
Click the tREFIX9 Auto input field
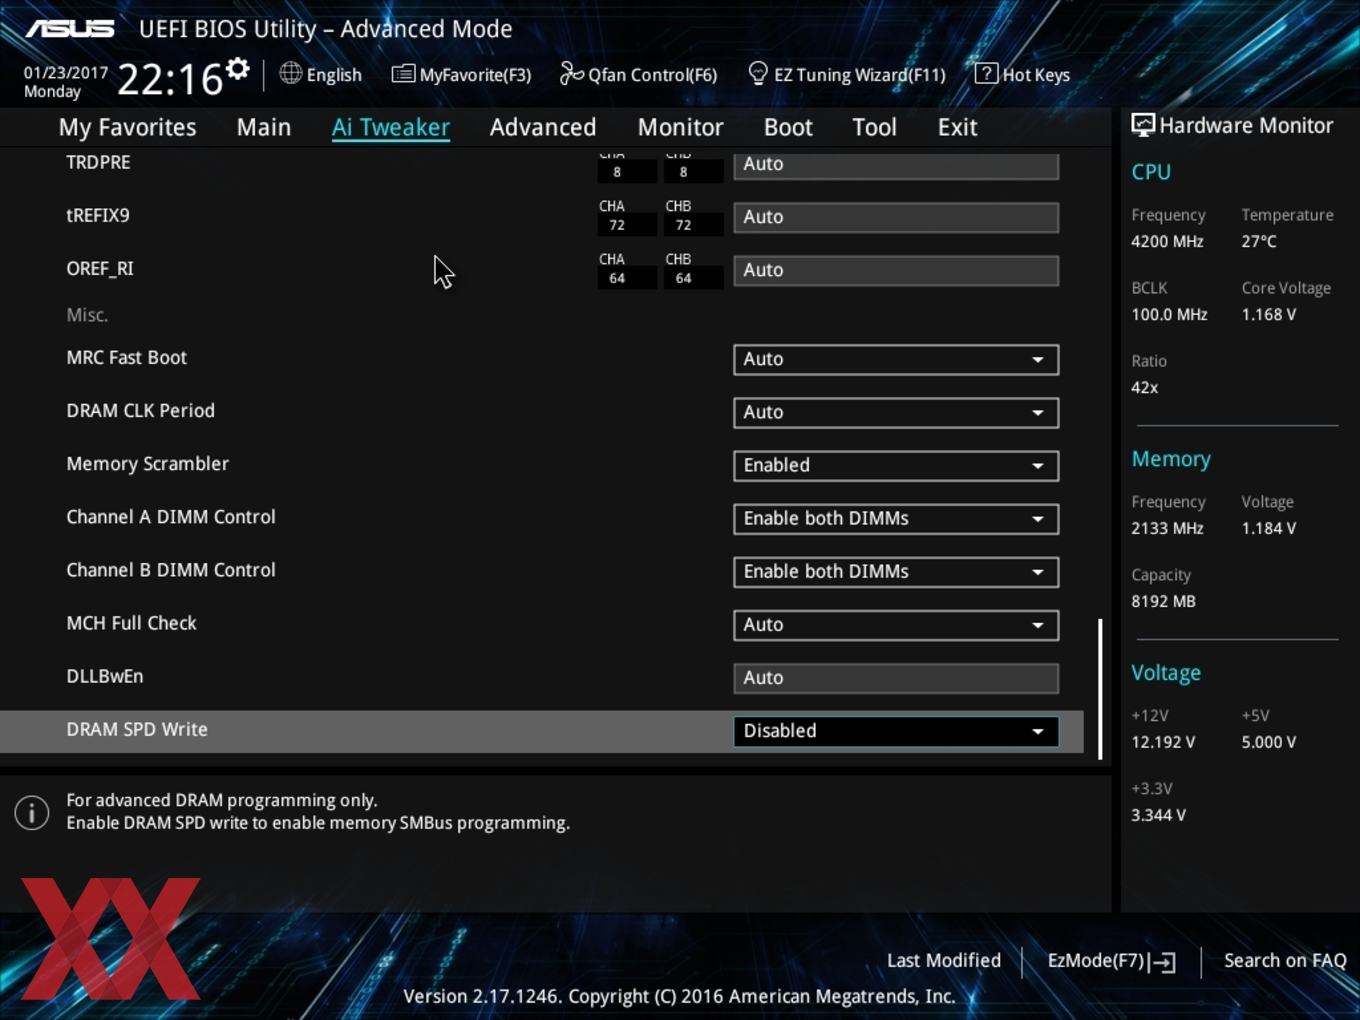tap(896, 217)
